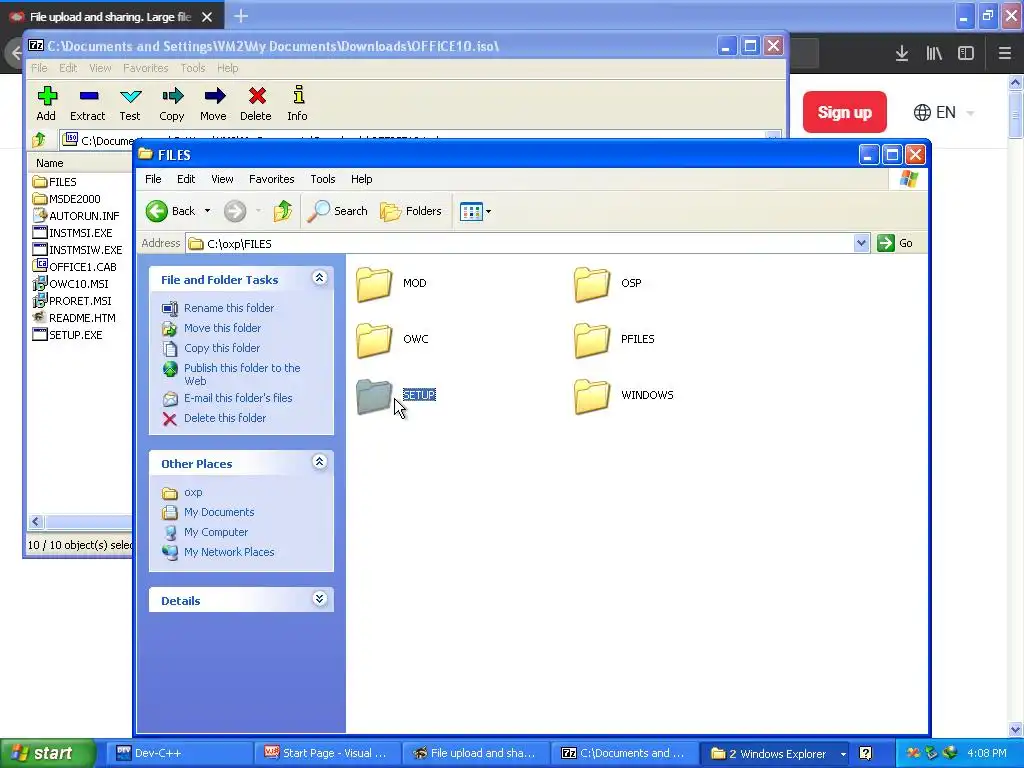
Task: Open the View menu in FILES window
Action: [x=222, y=179]
